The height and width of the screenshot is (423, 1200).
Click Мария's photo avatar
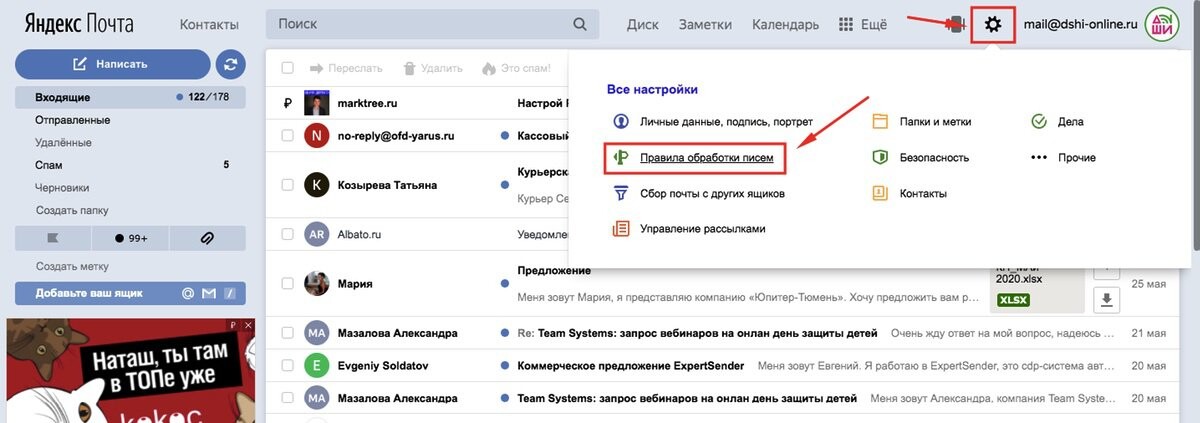(316, 283)
